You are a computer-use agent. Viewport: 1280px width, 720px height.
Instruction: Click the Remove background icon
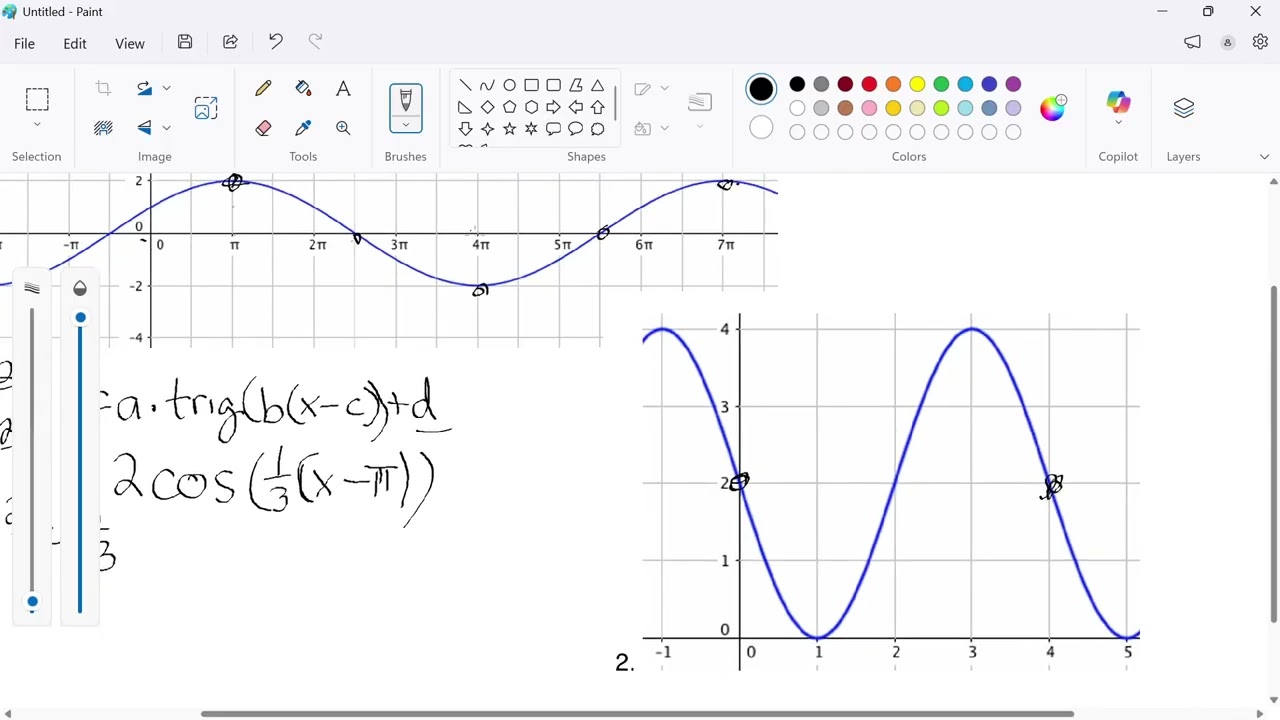[103, 127]
